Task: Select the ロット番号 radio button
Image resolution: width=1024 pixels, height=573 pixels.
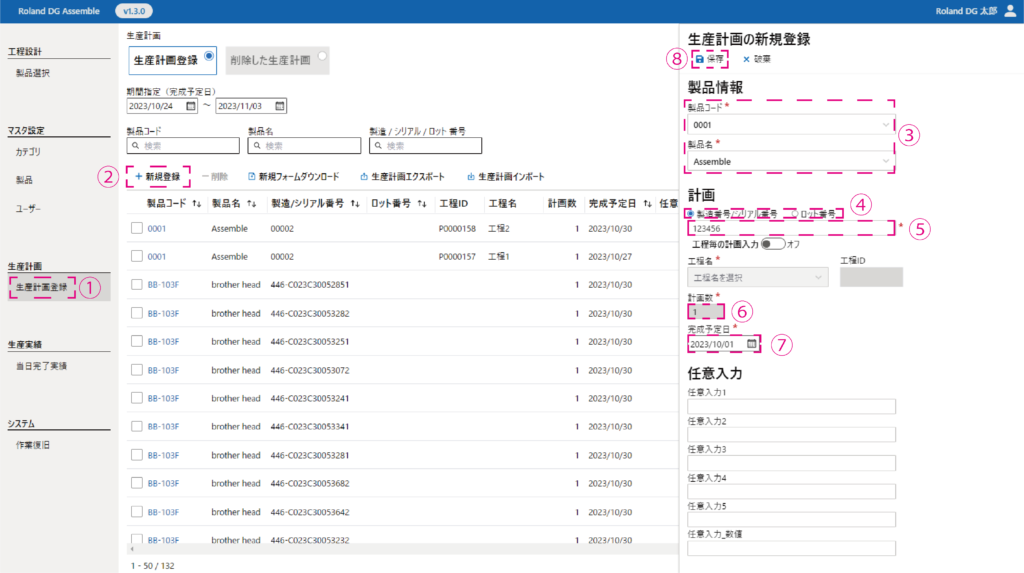Action: [x=795, y=213]
